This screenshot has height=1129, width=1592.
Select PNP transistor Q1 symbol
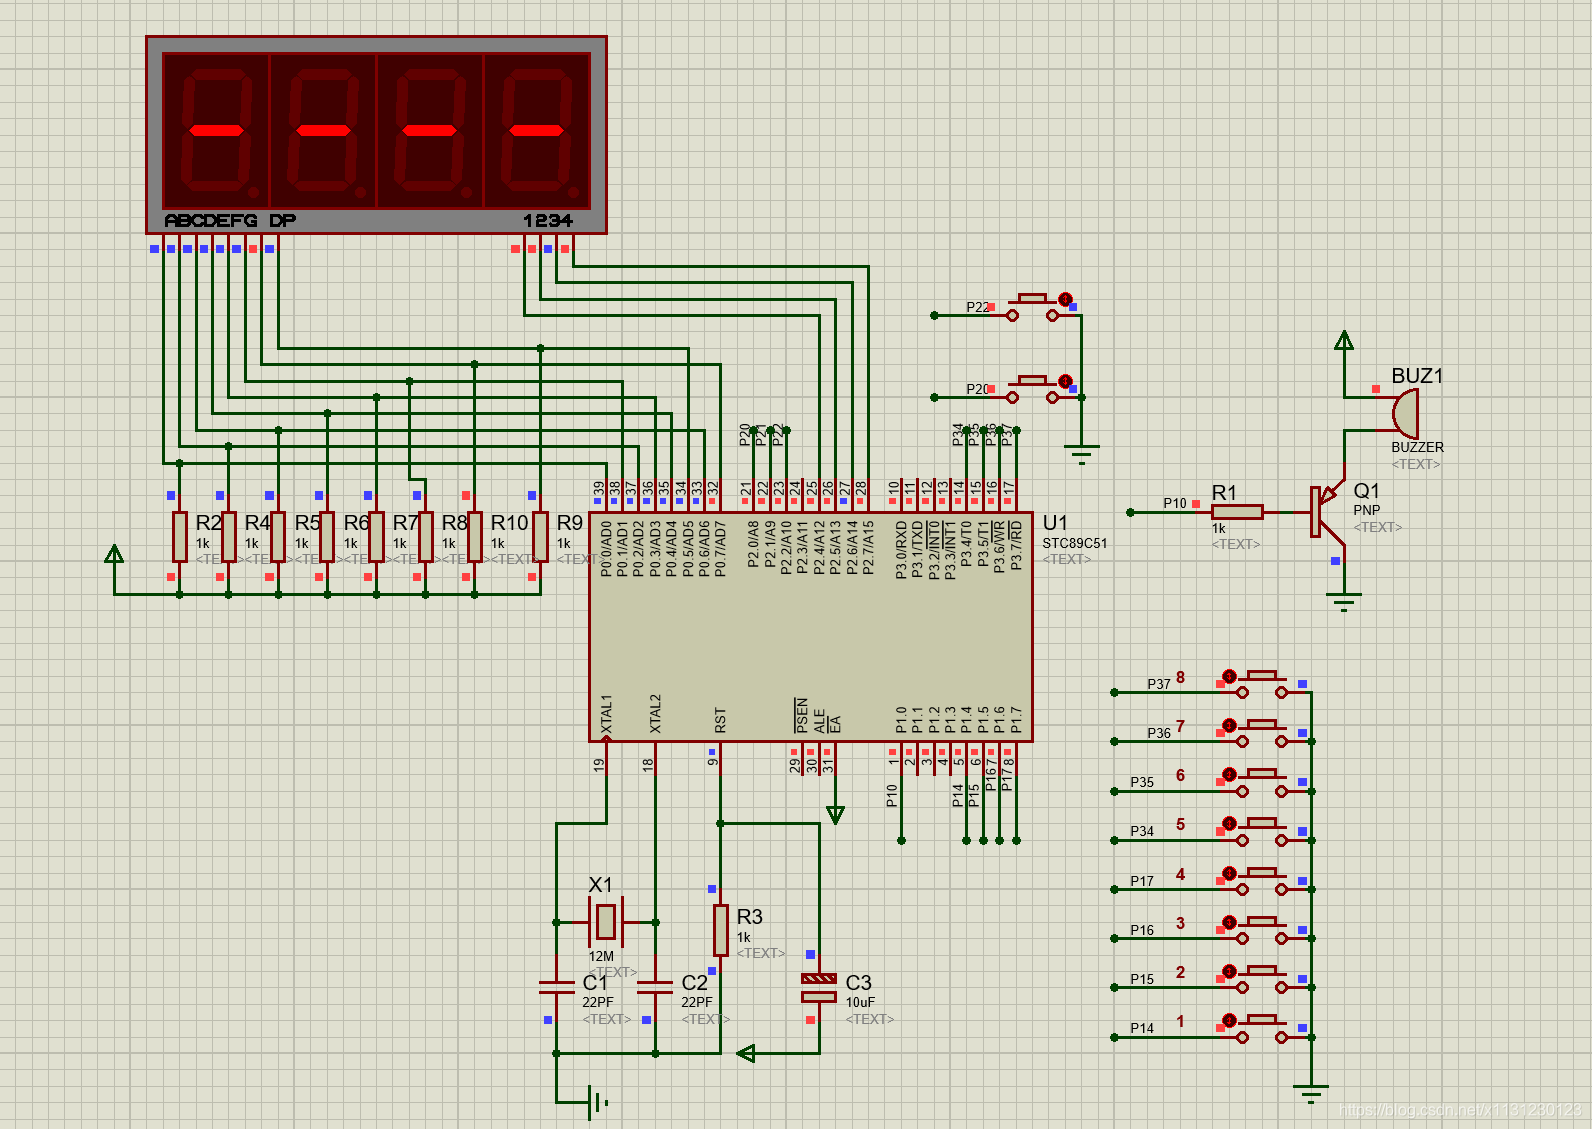1328,512
